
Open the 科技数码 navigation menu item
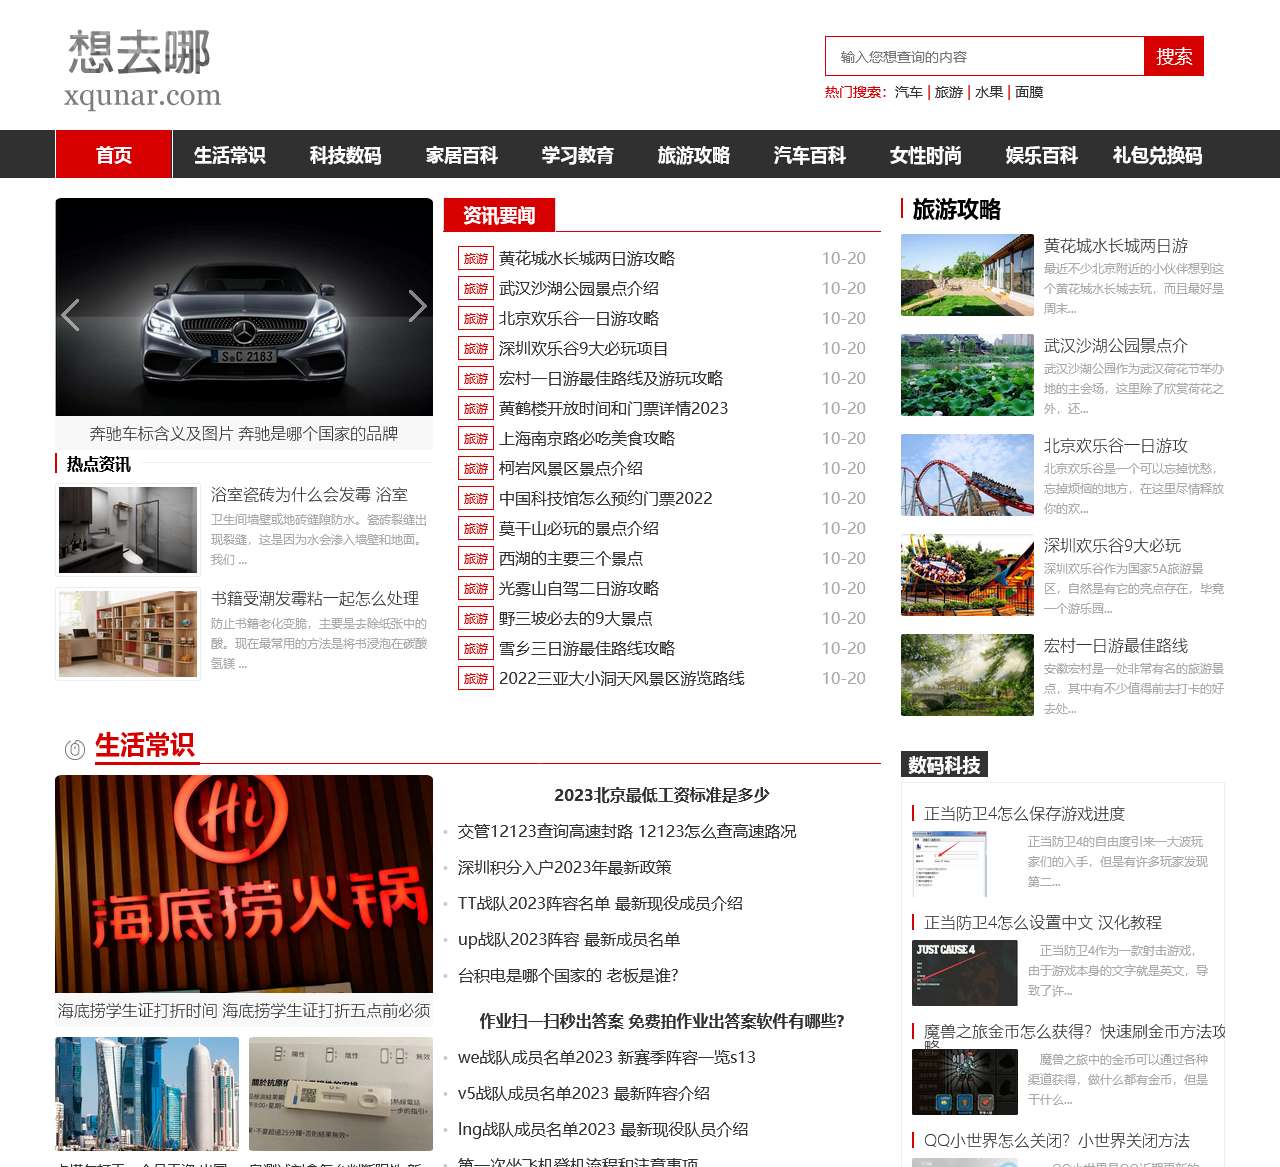click(345, 155)
